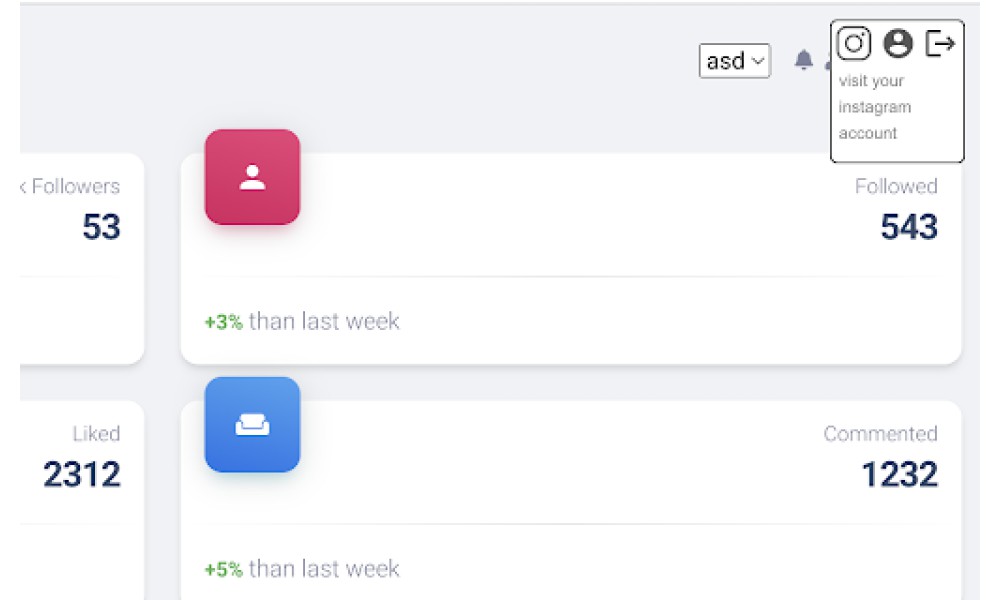The image size is (1000, 600).
Task: Click the Commented label text
Action: (880, 434)
